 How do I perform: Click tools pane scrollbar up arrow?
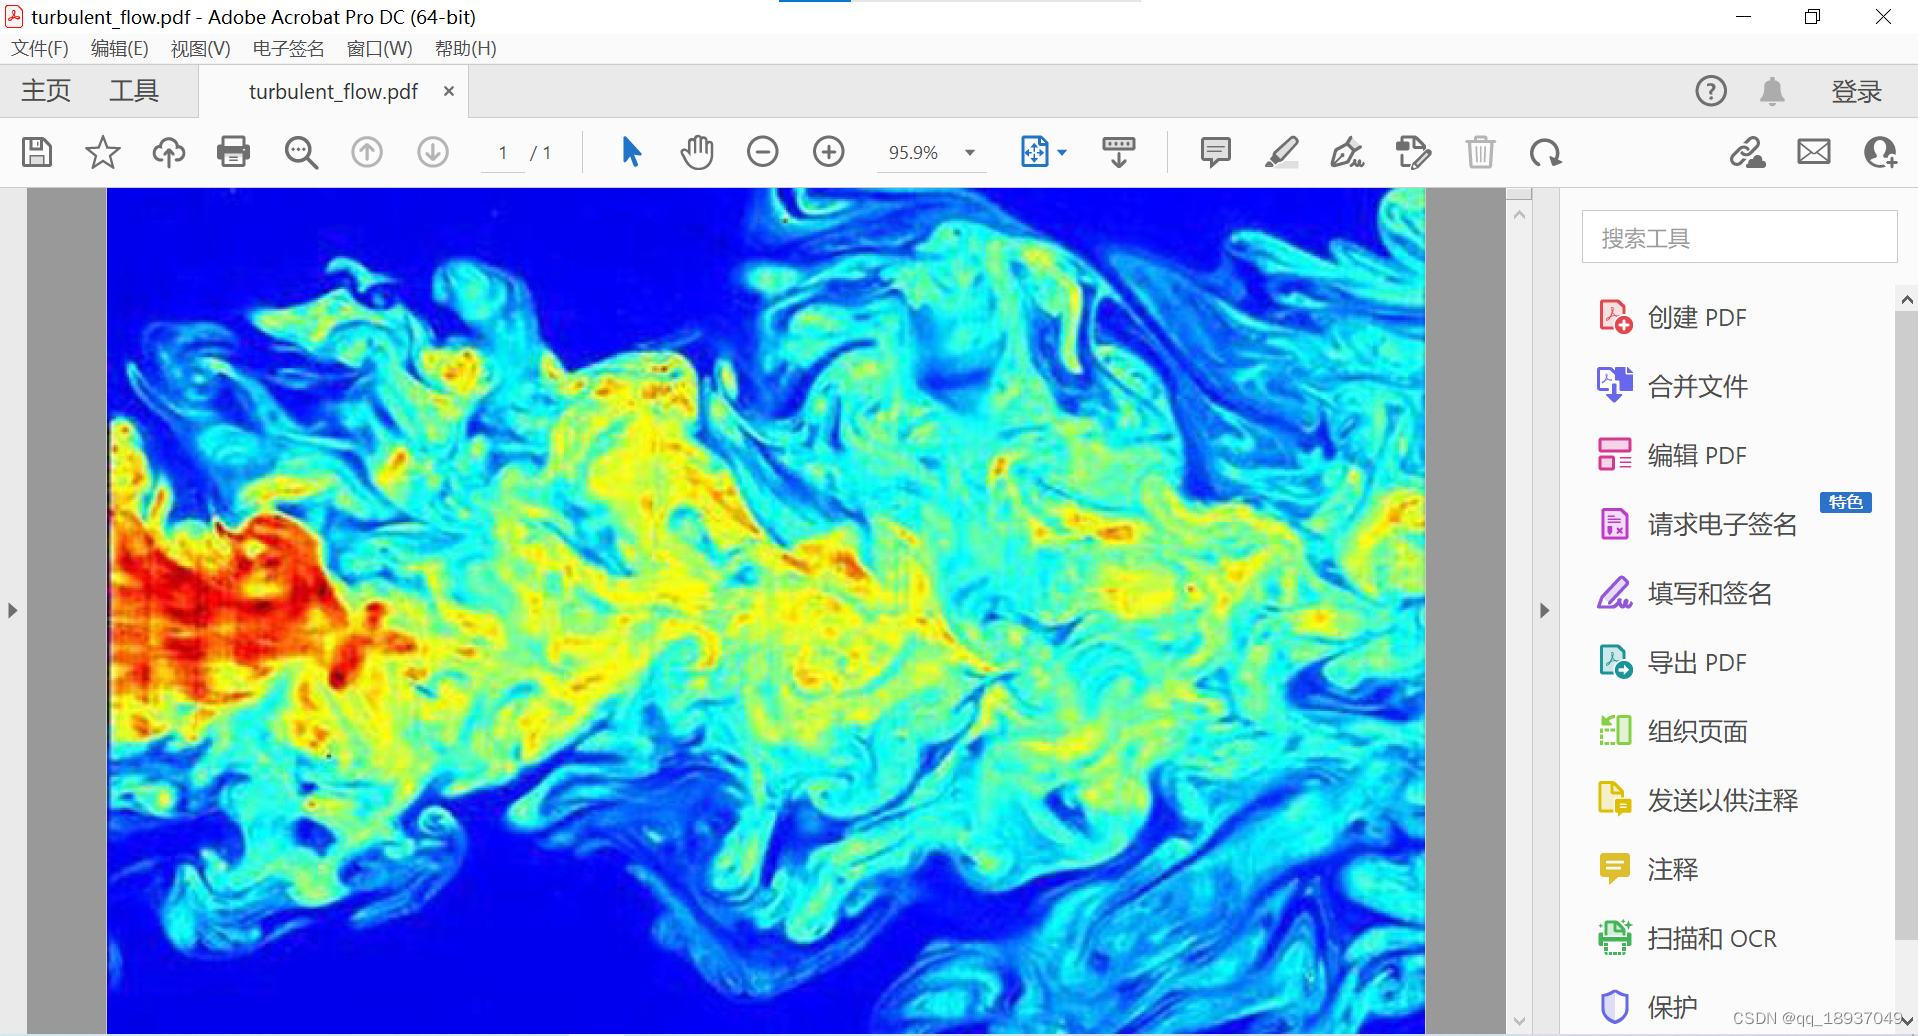pos(1906,299)
